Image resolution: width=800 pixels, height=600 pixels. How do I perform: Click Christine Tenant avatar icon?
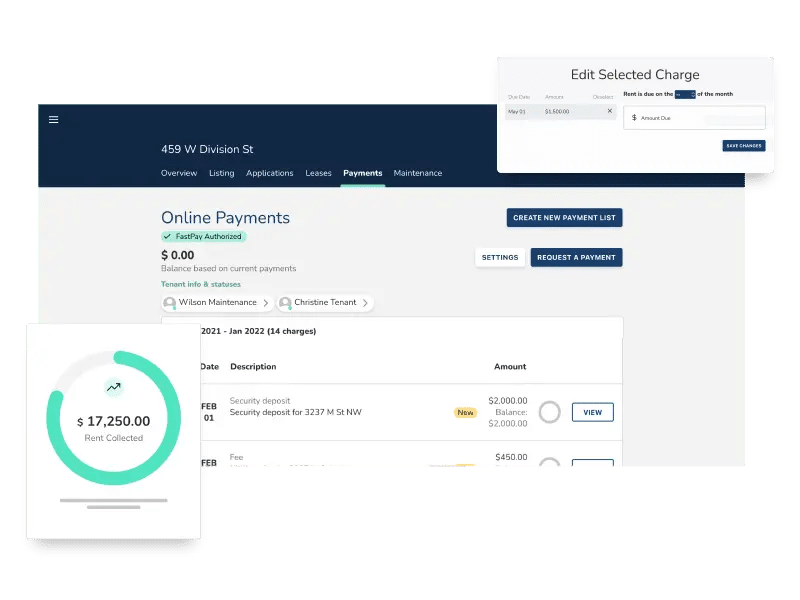pos(287,303)
